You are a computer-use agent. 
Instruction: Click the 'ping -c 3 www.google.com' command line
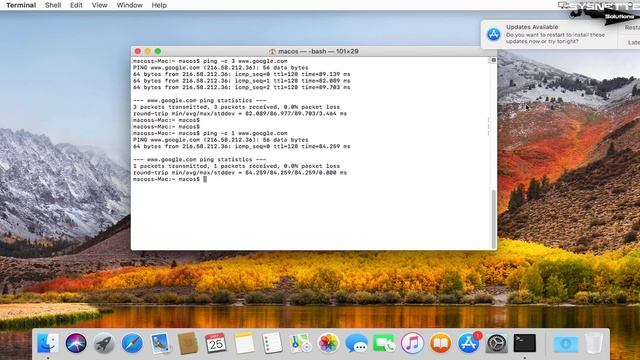point(210,61)
